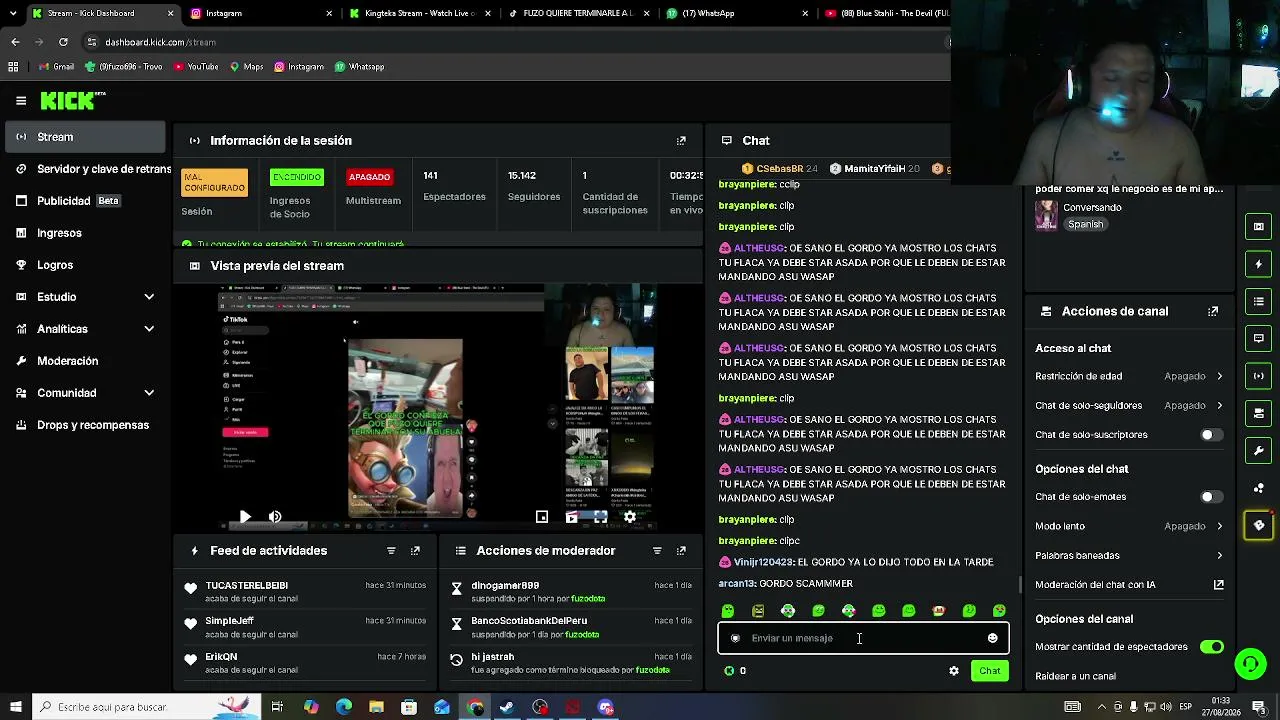The height and width of the screenshot is (720, 1280).
Task: Switch to the WhatsApp browser tab
Action: click(x=738, y=13)
